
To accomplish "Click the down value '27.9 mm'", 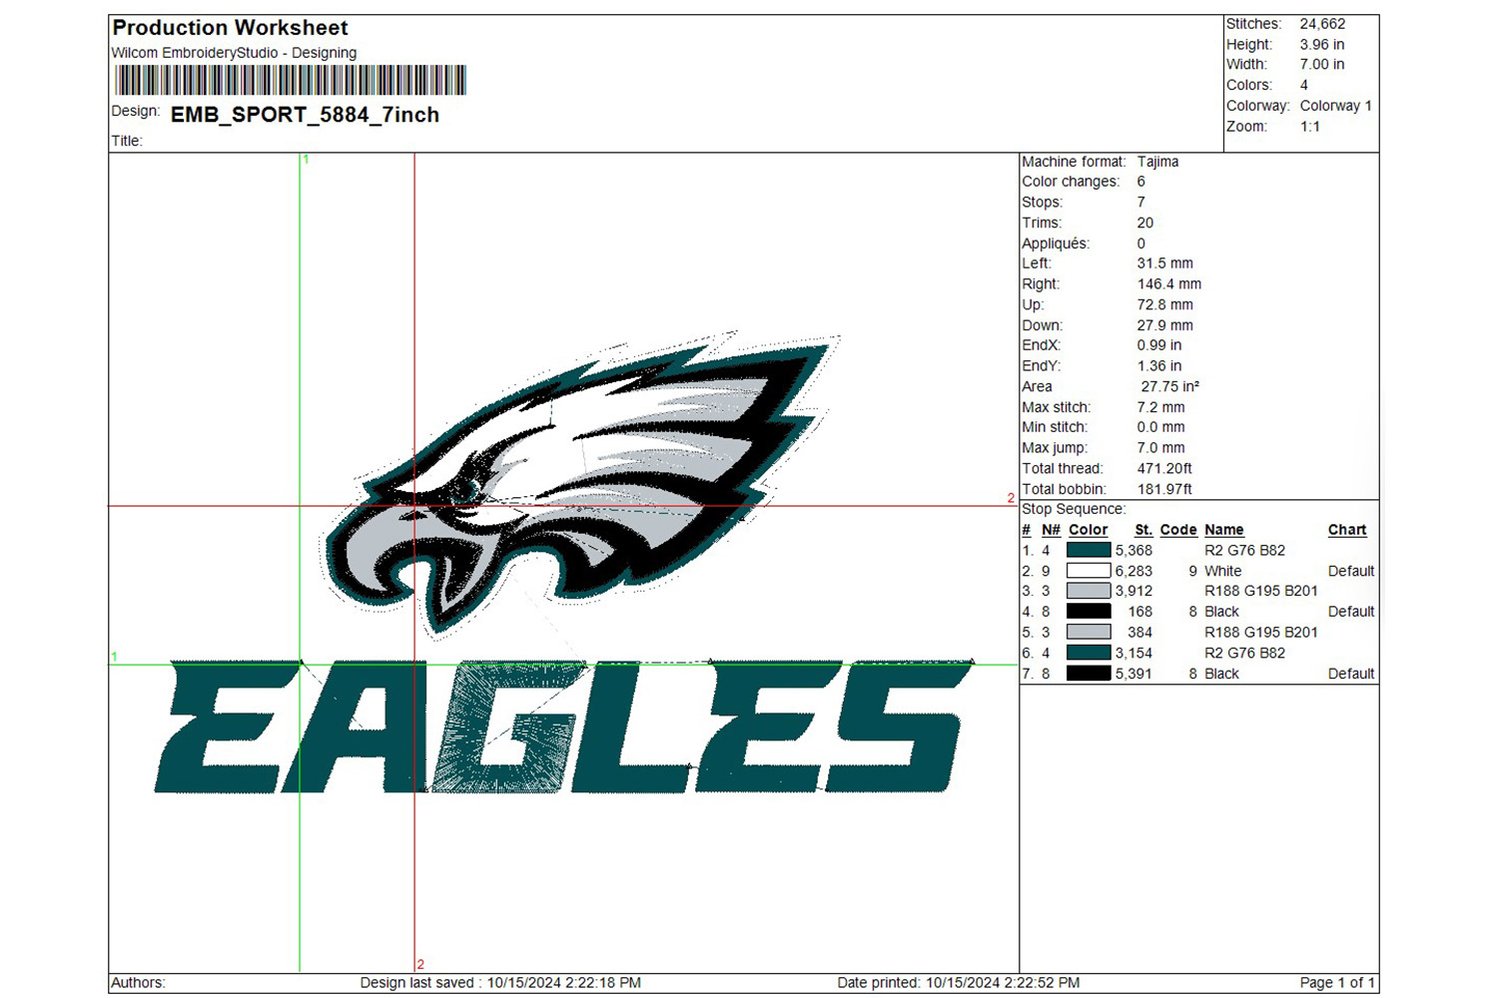I will click(1165, 326).
